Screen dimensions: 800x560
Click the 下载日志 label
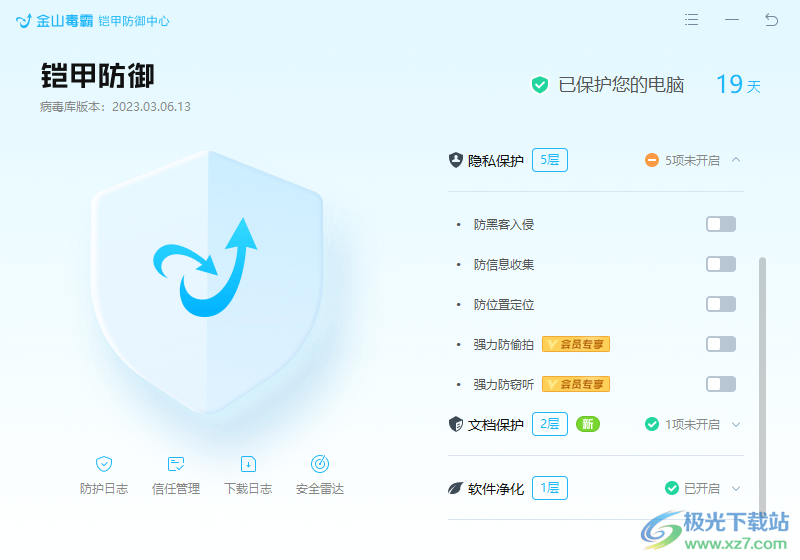(248, 489)
